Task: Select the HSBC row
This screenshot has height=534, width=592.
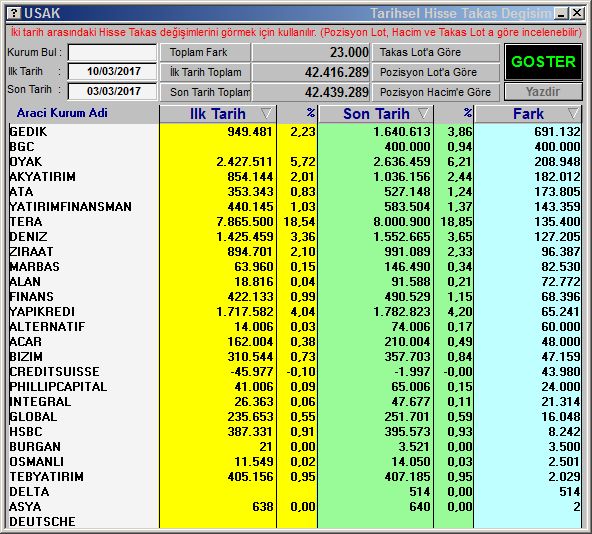Action: tap(295, 432)
